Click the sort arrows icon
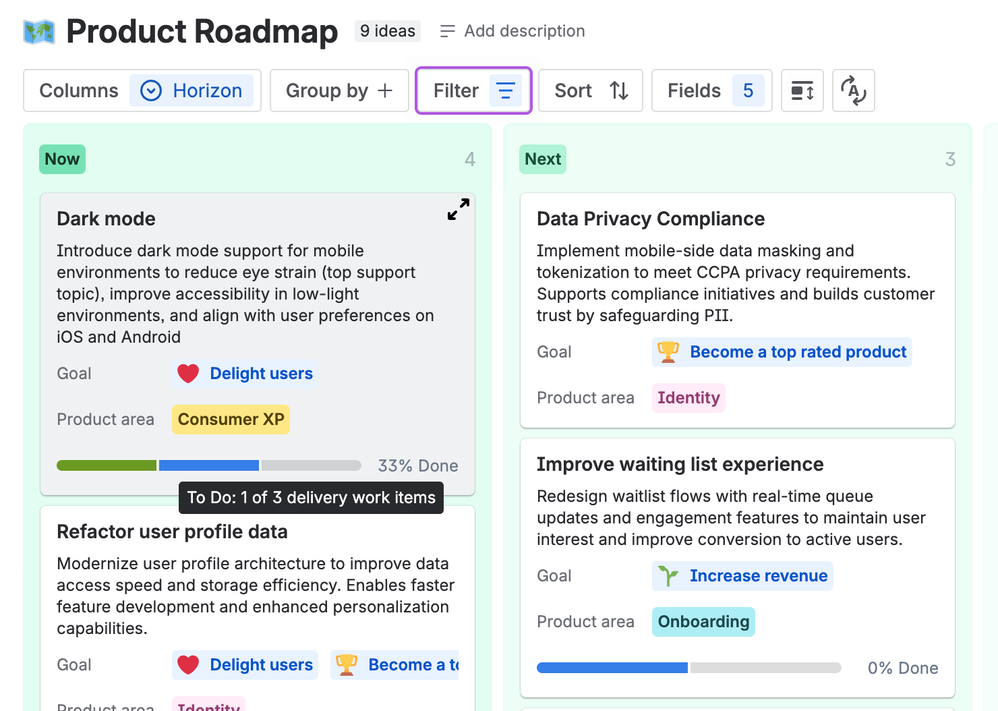Viewport: 998px width, 711px height. pos(619,91)
